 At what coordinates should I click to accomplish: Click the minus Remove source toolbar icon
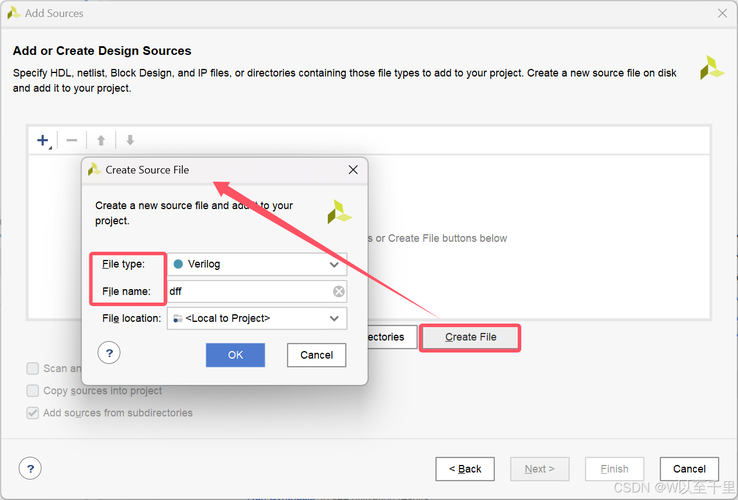click(72, 141)
